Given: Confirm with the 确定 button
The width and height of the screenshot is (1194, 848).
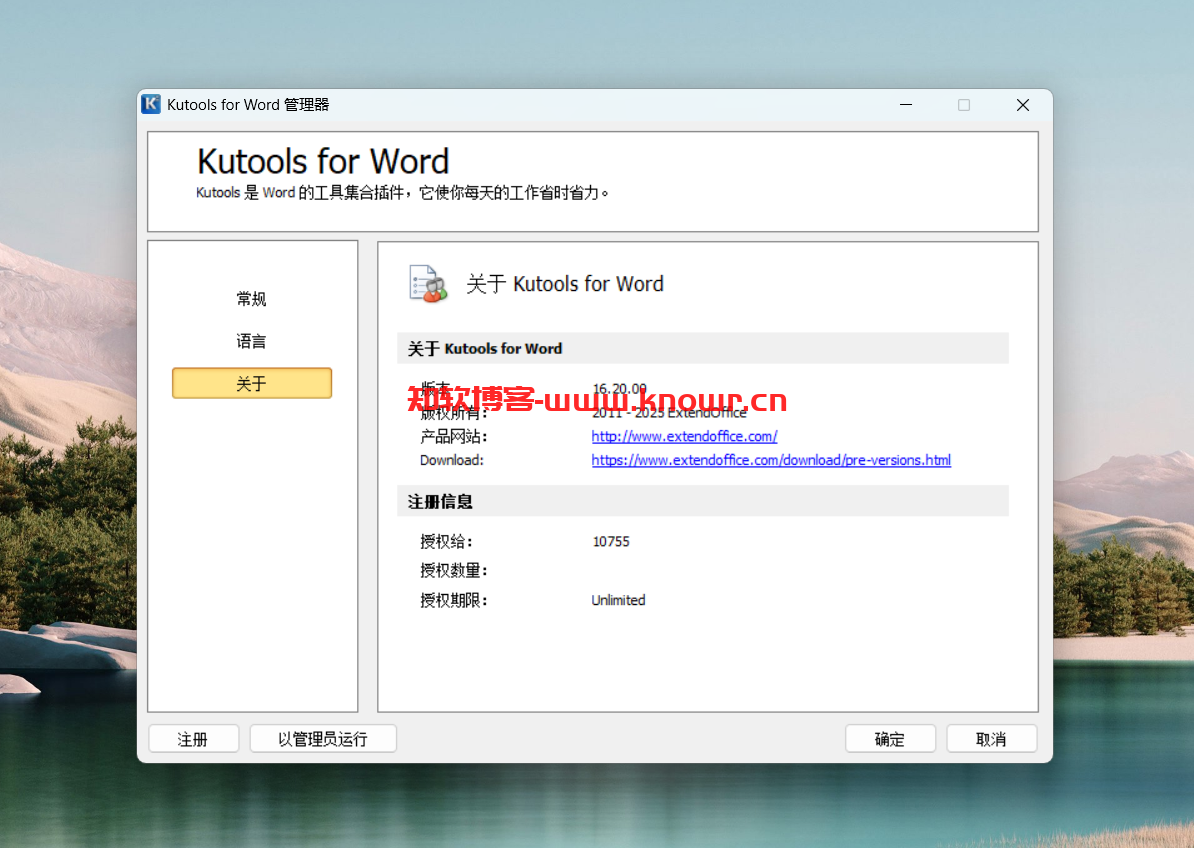Looking at the screenshot, I should (890, 738).
